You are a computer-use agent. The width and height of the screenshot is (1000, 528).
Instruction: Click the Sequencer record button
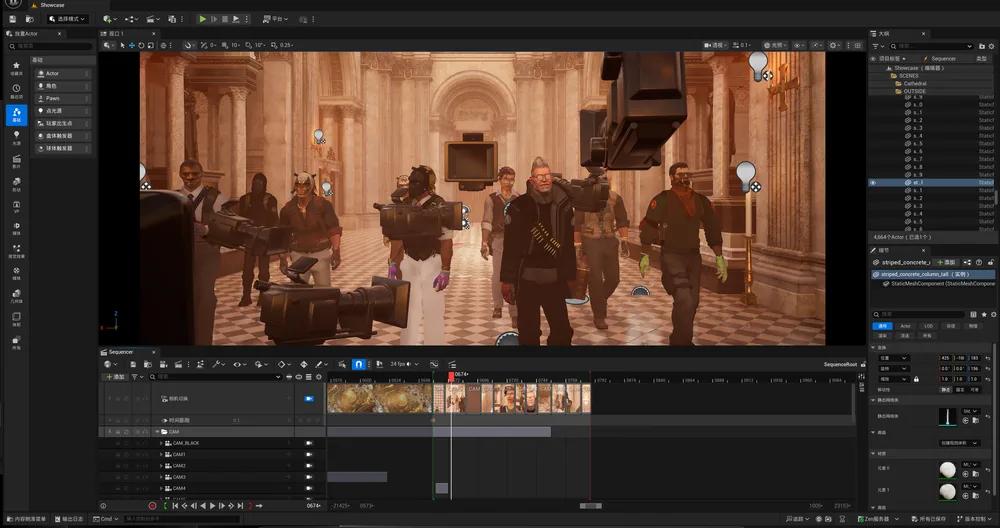point(152,506)
